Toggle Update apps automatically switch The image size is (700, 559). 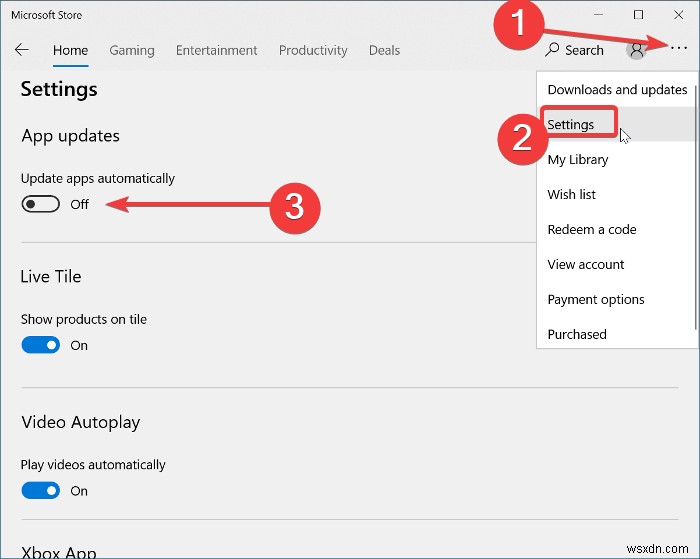[x=41, y=204]
